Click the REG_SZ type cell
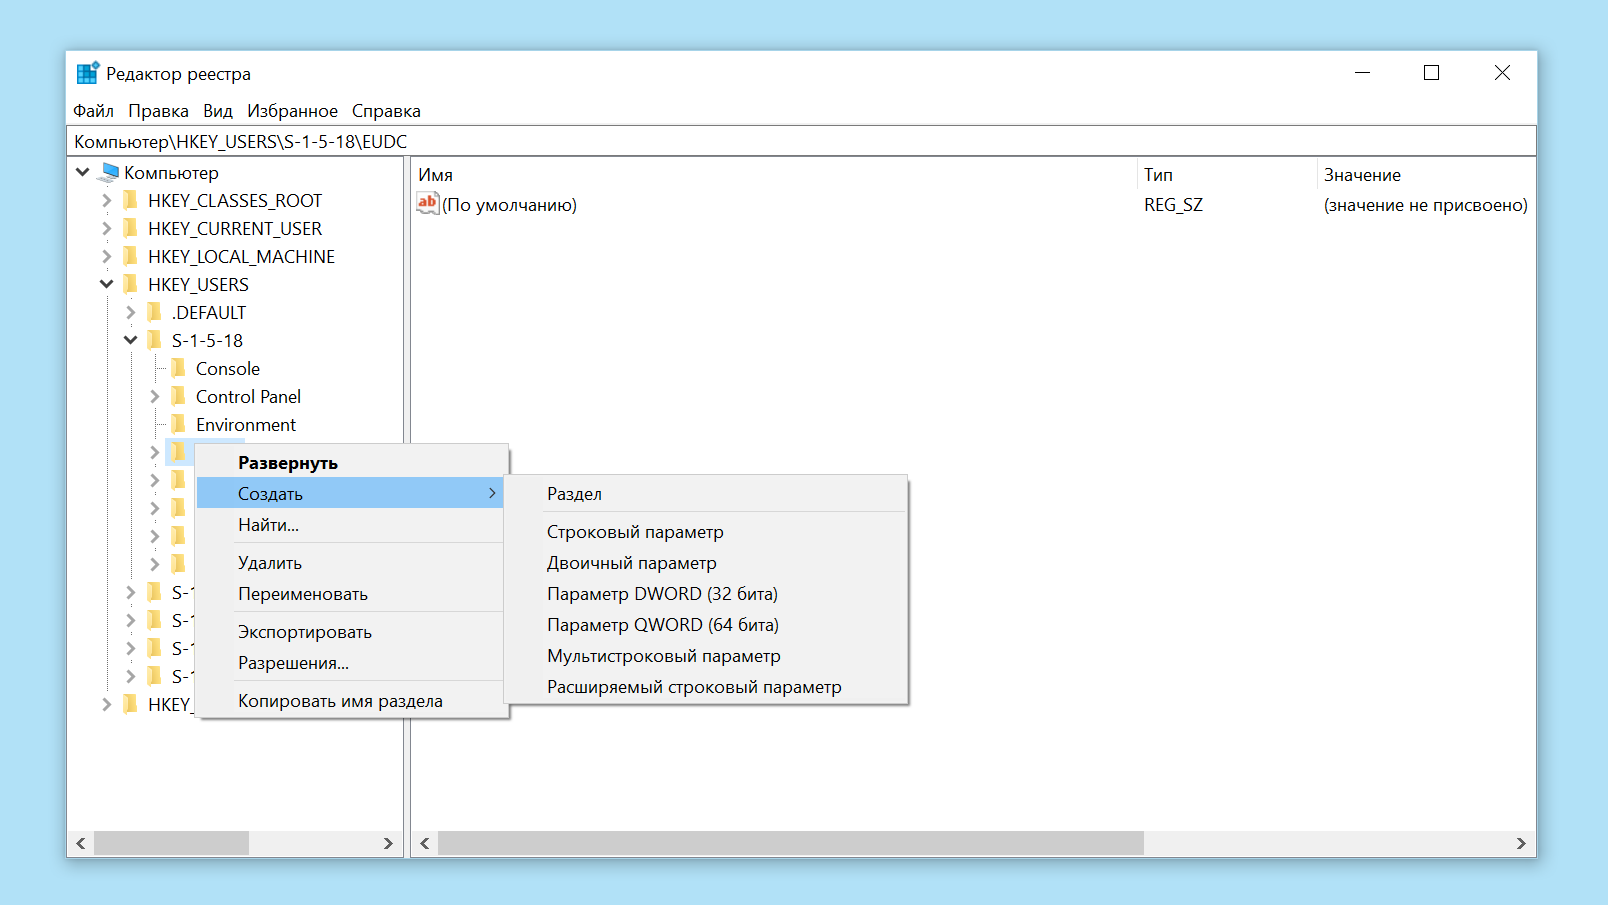This screenshot has height=905, width=1608. coord(1173,205)
